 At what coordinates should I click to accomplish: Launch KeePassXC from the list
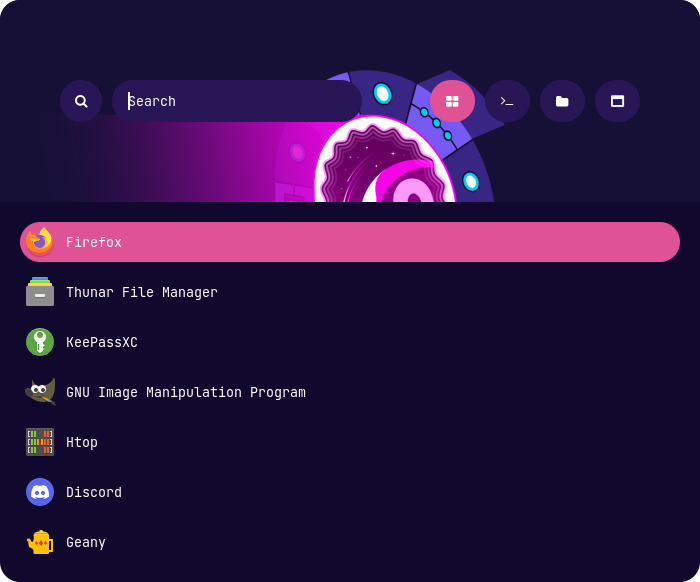coord(101,342)
